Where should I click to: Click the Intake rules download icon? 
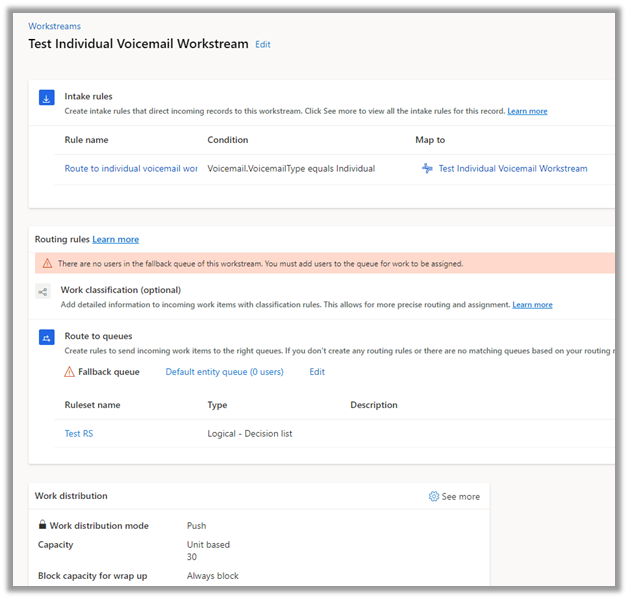click(x=47, y=98)
